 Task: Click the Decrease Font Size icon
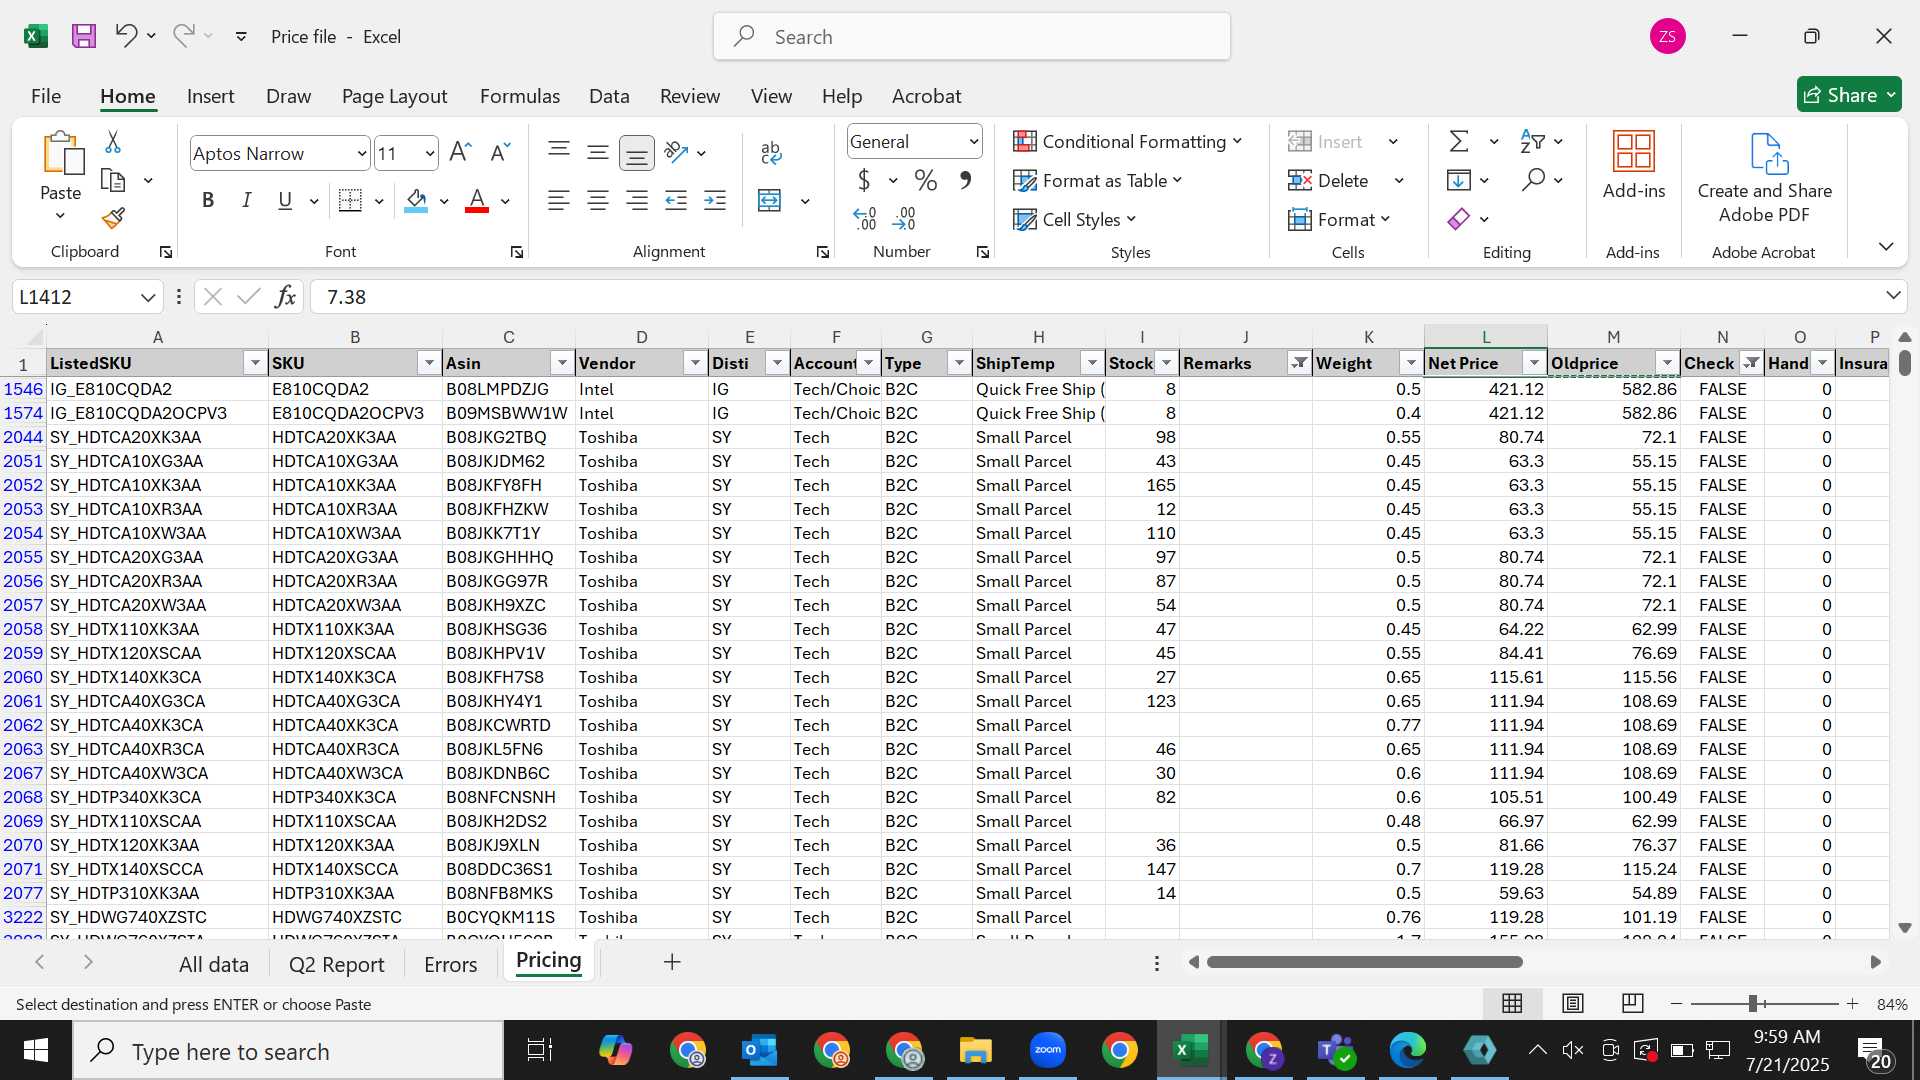[500, 153]
